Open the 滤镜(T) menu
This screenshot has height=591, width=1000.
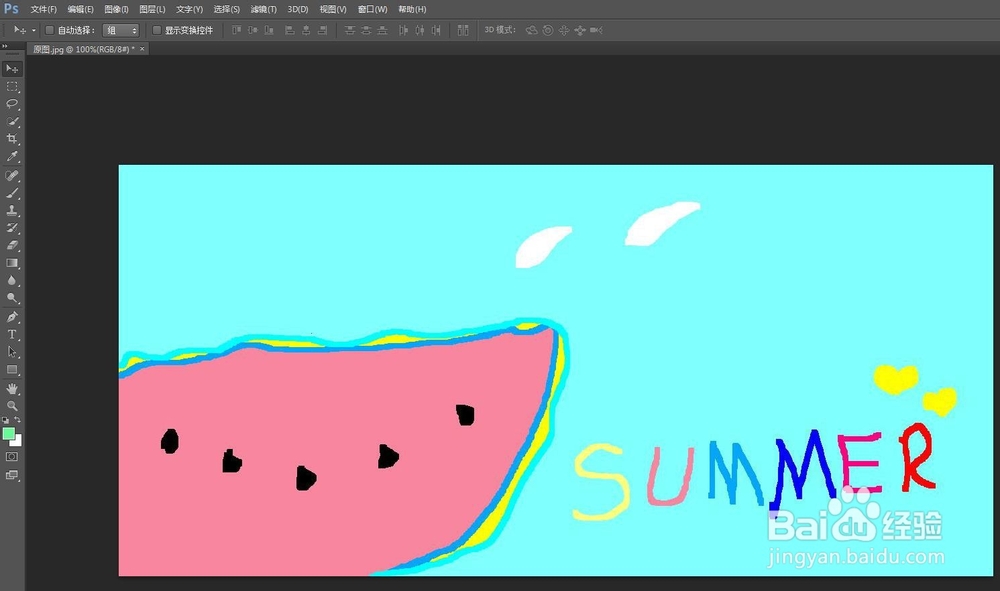pos(263,10)
